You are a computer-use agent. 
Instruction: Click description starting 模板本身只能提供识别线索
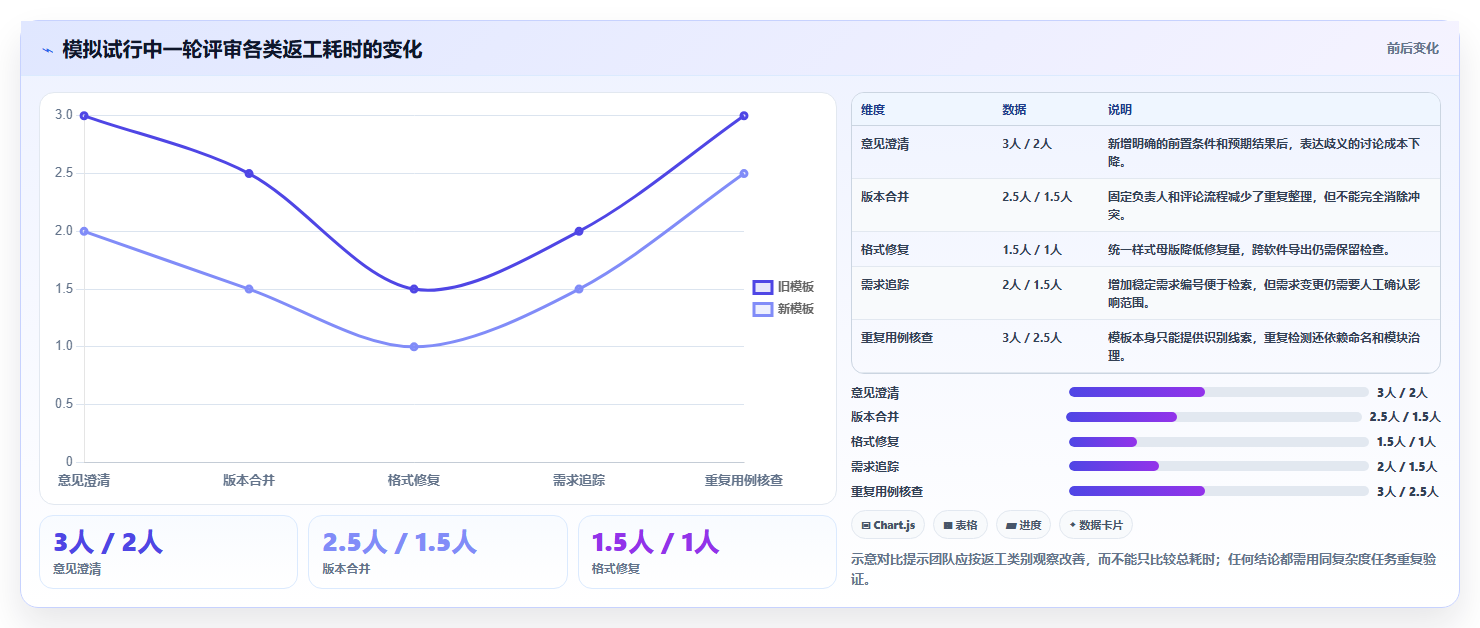1264,346
